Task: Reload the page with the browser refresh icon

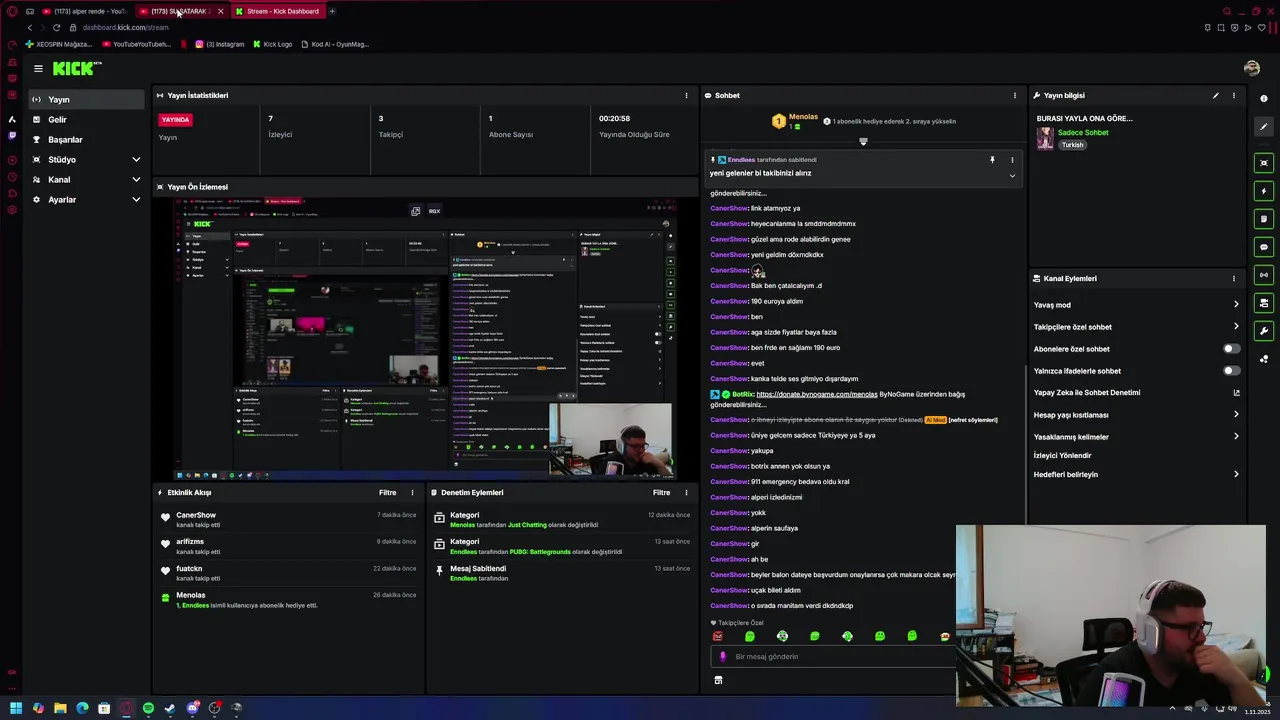Action: coord(56,28)
